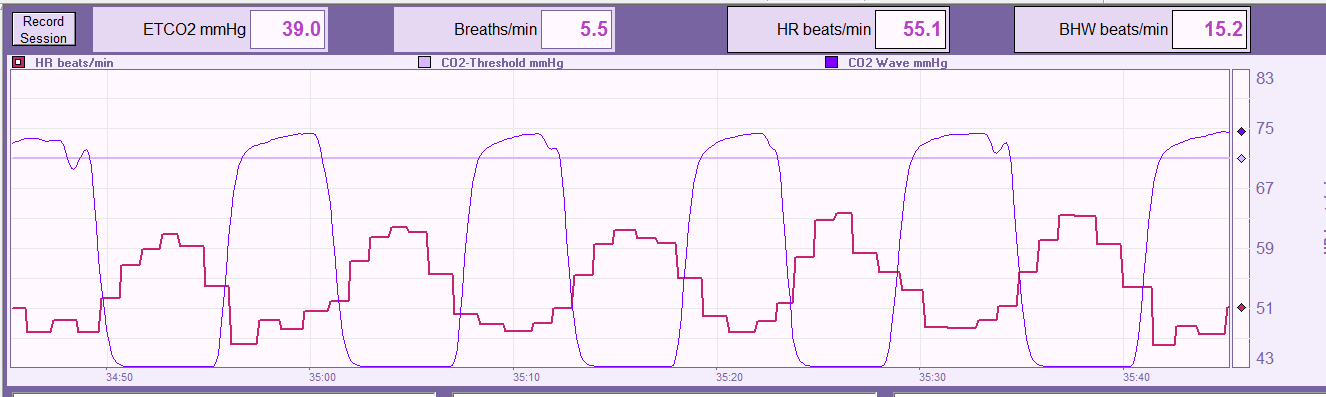
Task: Toggle the HR beats/min legend color box
Action: click(18, 62)
